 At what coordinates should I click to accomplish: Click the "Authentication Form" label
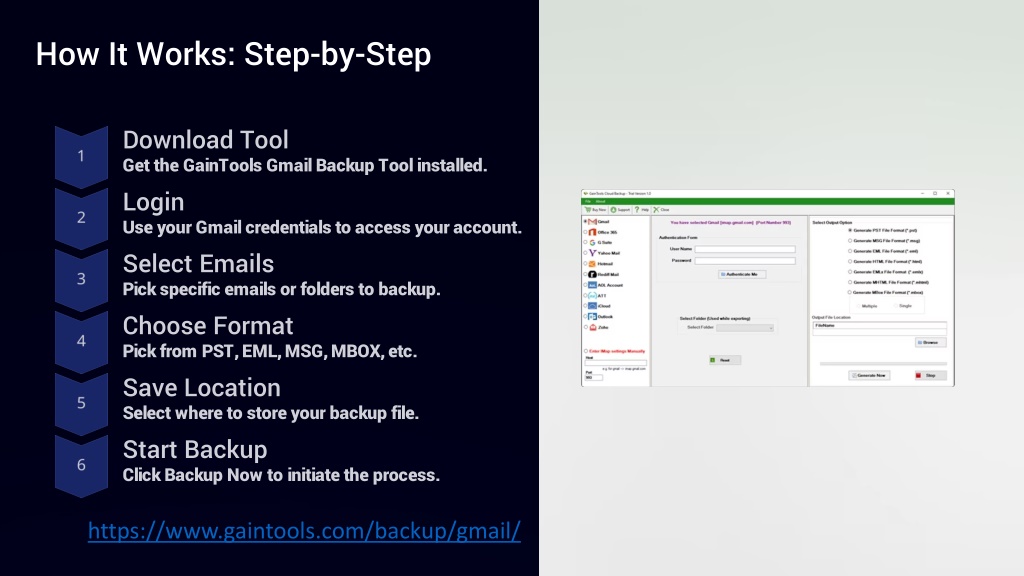point(678,238)
